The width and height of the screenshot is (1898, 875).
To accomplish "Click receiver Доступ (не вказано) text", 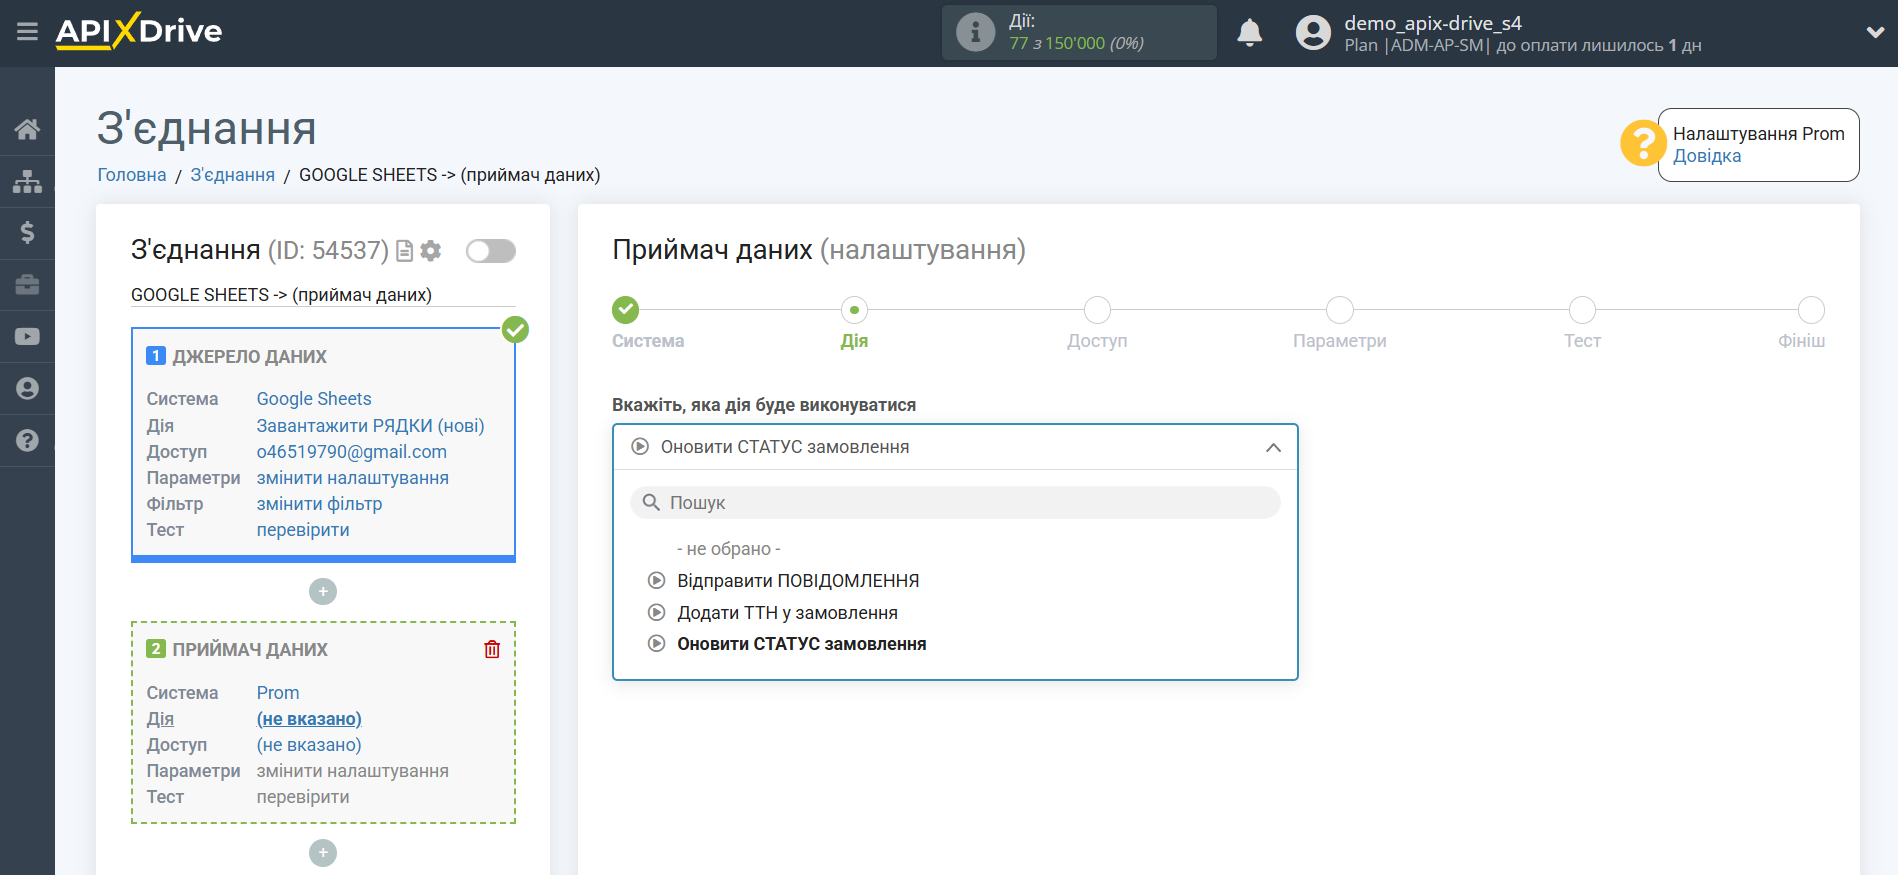I will [x=309, y=745].
